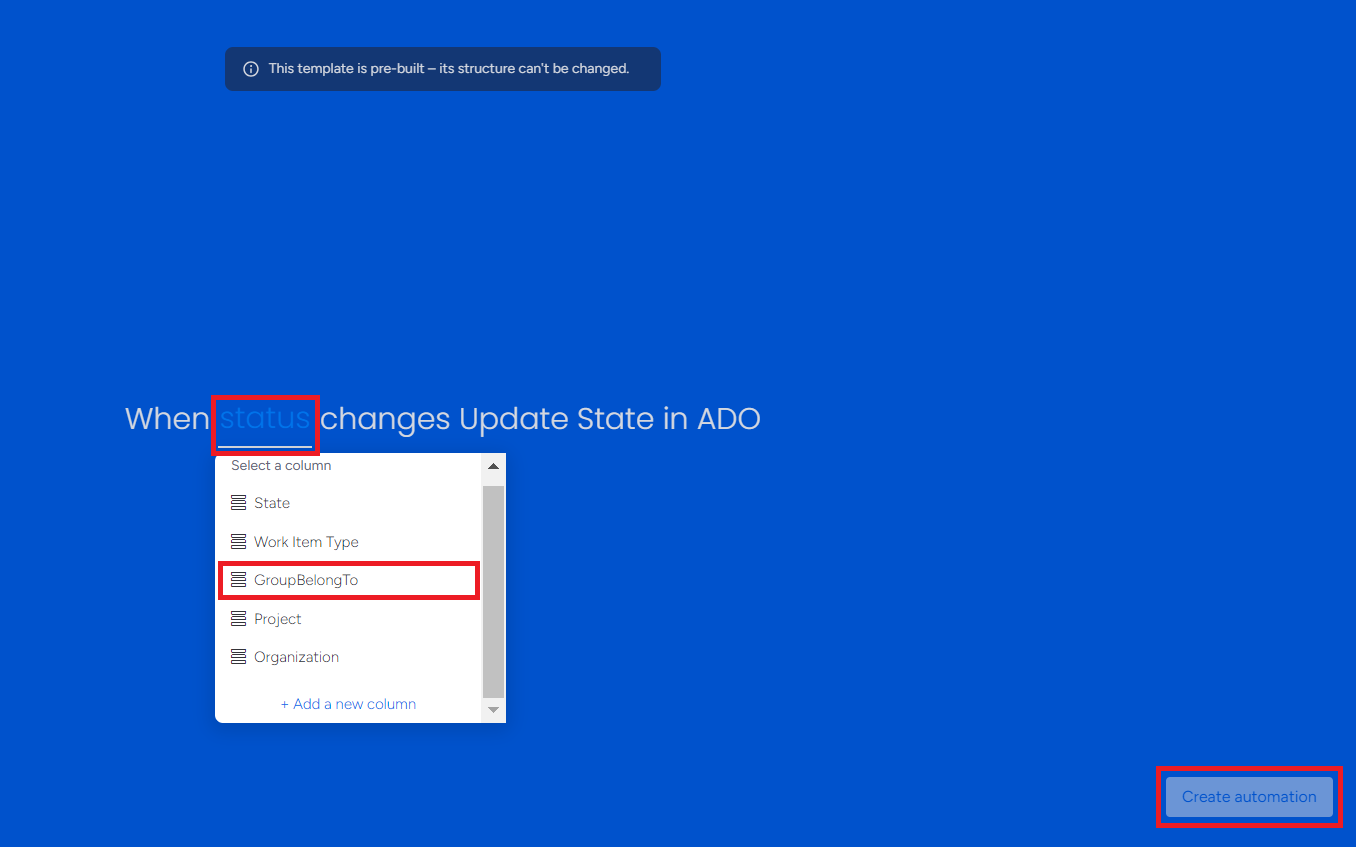Click the column list scroll down arrow
1356x847 pixels.
[493, 710]
